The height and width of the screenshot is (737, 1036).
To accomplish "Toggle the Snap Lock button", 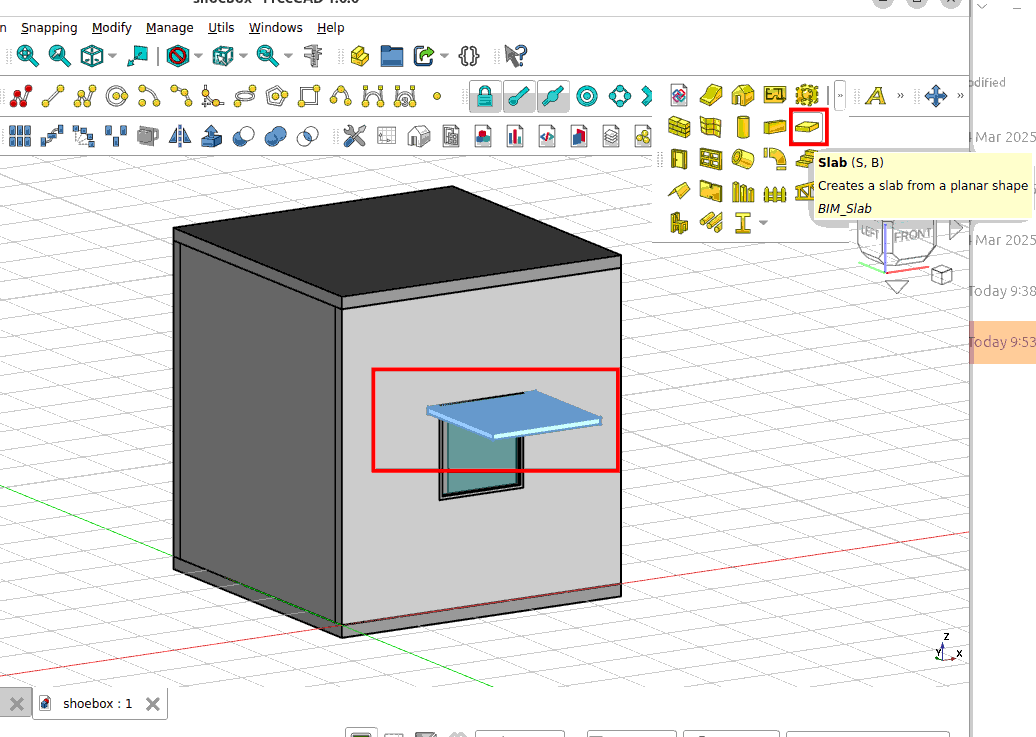I will click(x=485, y=96).
